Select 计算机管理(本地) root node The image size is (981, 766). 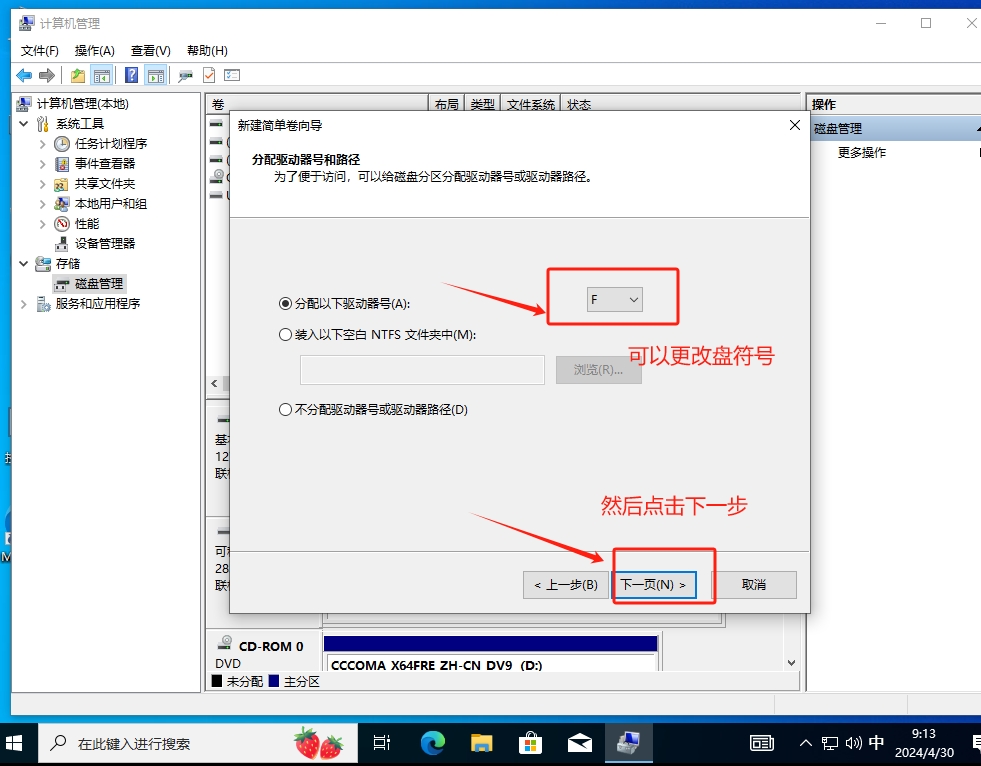(x=83, y=103)
